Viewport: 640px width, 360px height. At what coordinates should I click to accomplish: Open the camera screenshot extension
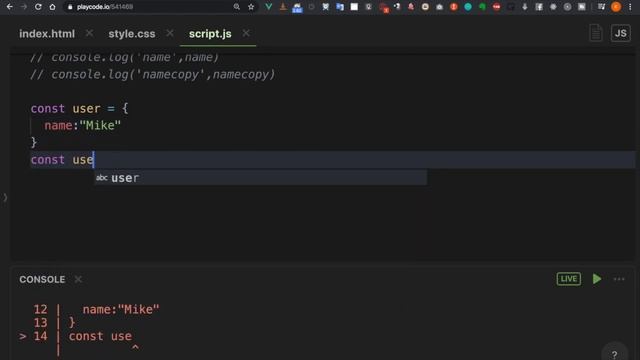click(x=439, y=7)
